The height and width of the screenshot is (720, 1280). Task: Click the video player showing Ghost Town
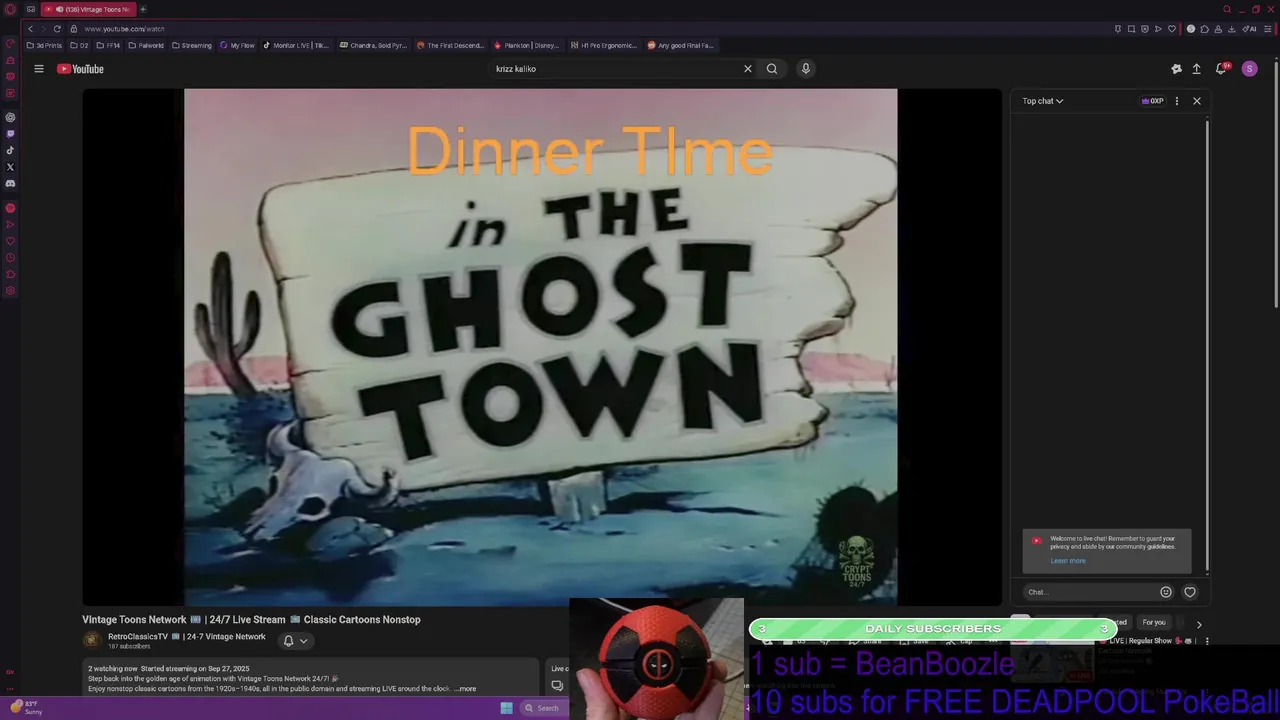(541, 347)
